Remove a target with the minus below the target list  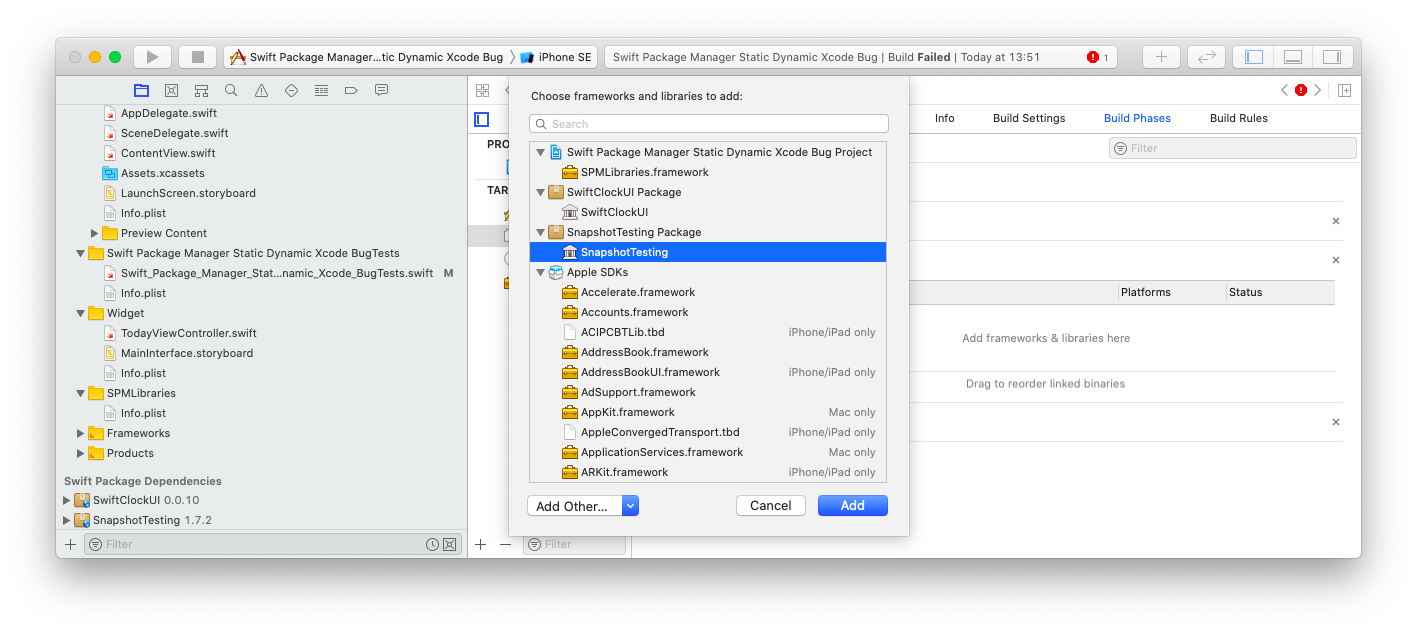(x=505, y=544)
